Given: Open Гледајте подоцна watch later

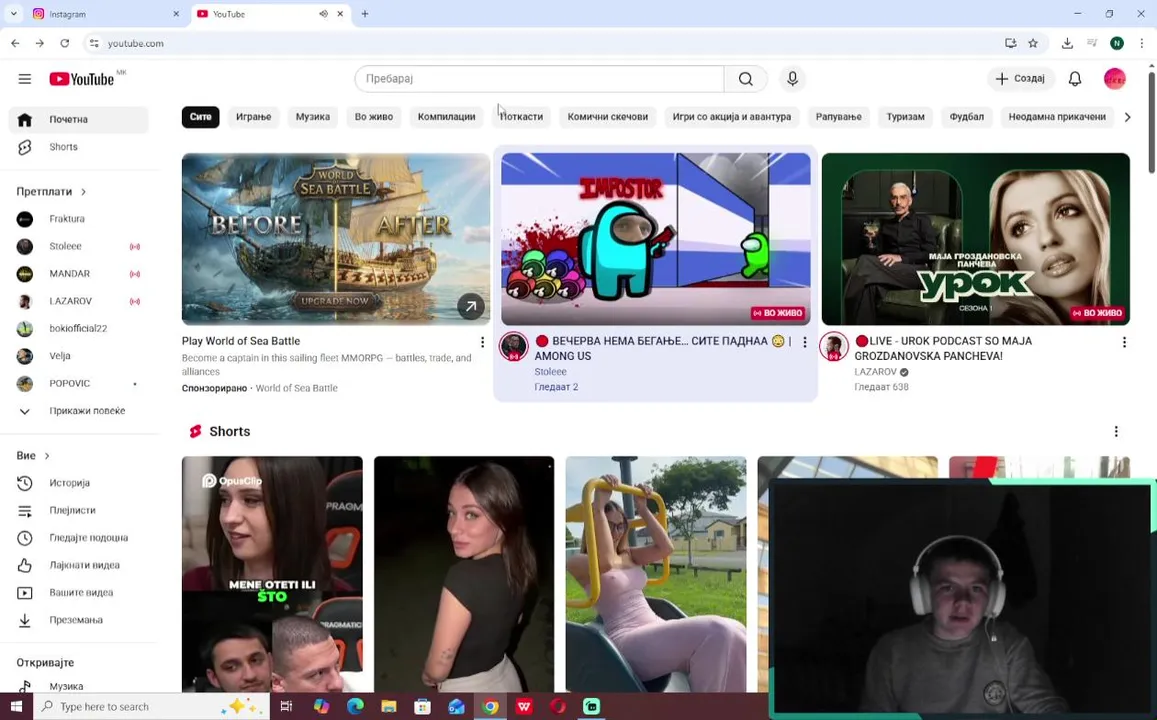Looking at the screenshot, I should (79, 538).
